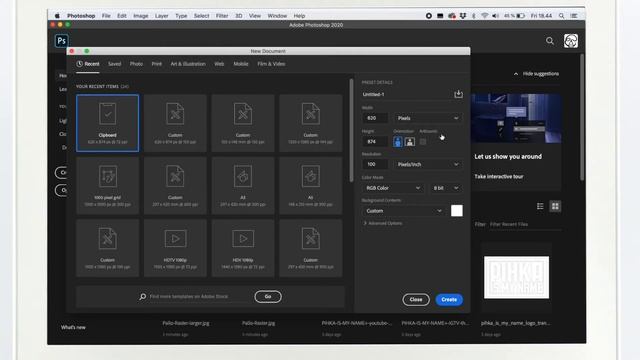Collapse suggestions with Hide suggestions
The image size is (640, 360).
(536, 74)
